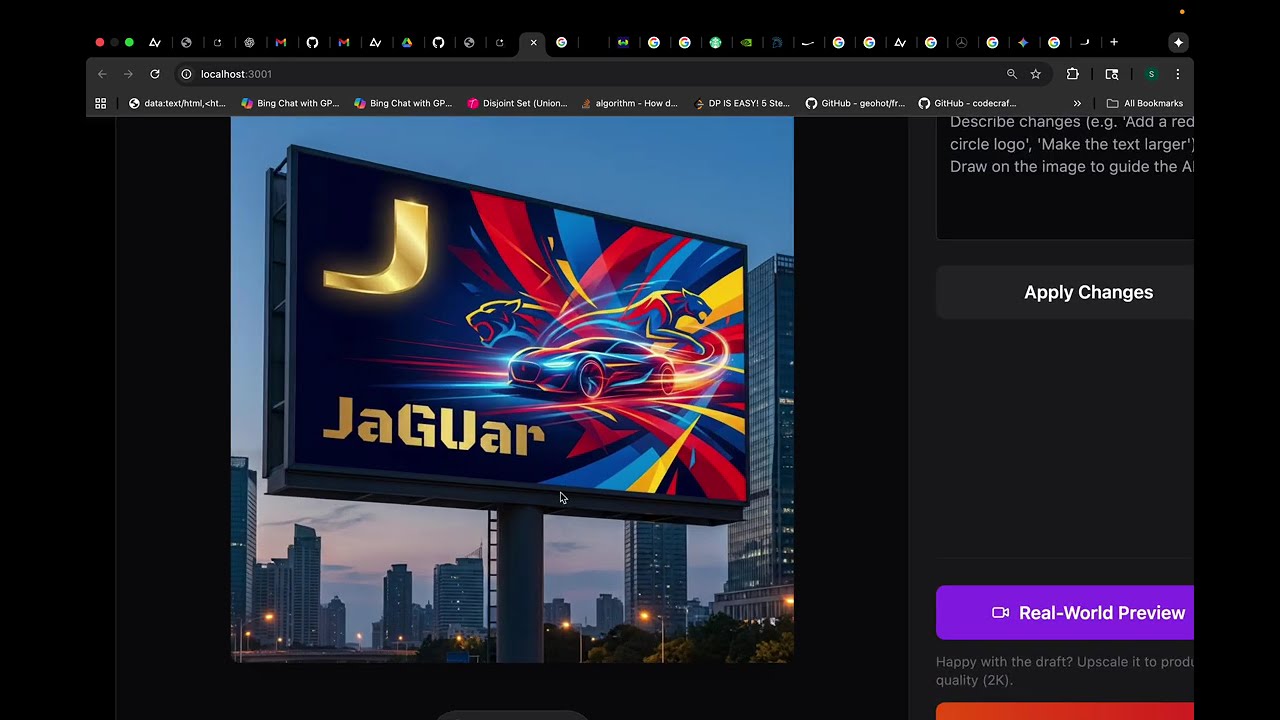Open the 'algorithm - How d...' bookmark
Screen dimensions: 1280x720
(630, 103)
